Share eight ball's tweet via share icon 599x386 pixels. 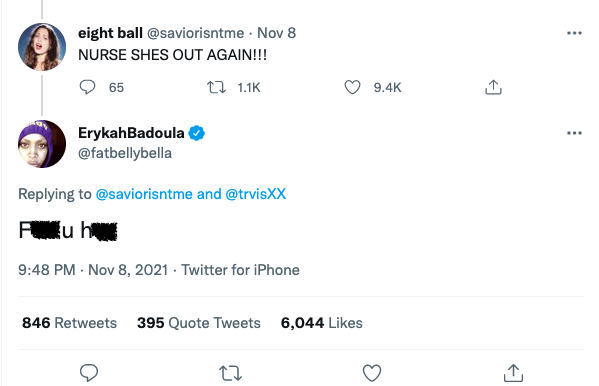(493, 87)
